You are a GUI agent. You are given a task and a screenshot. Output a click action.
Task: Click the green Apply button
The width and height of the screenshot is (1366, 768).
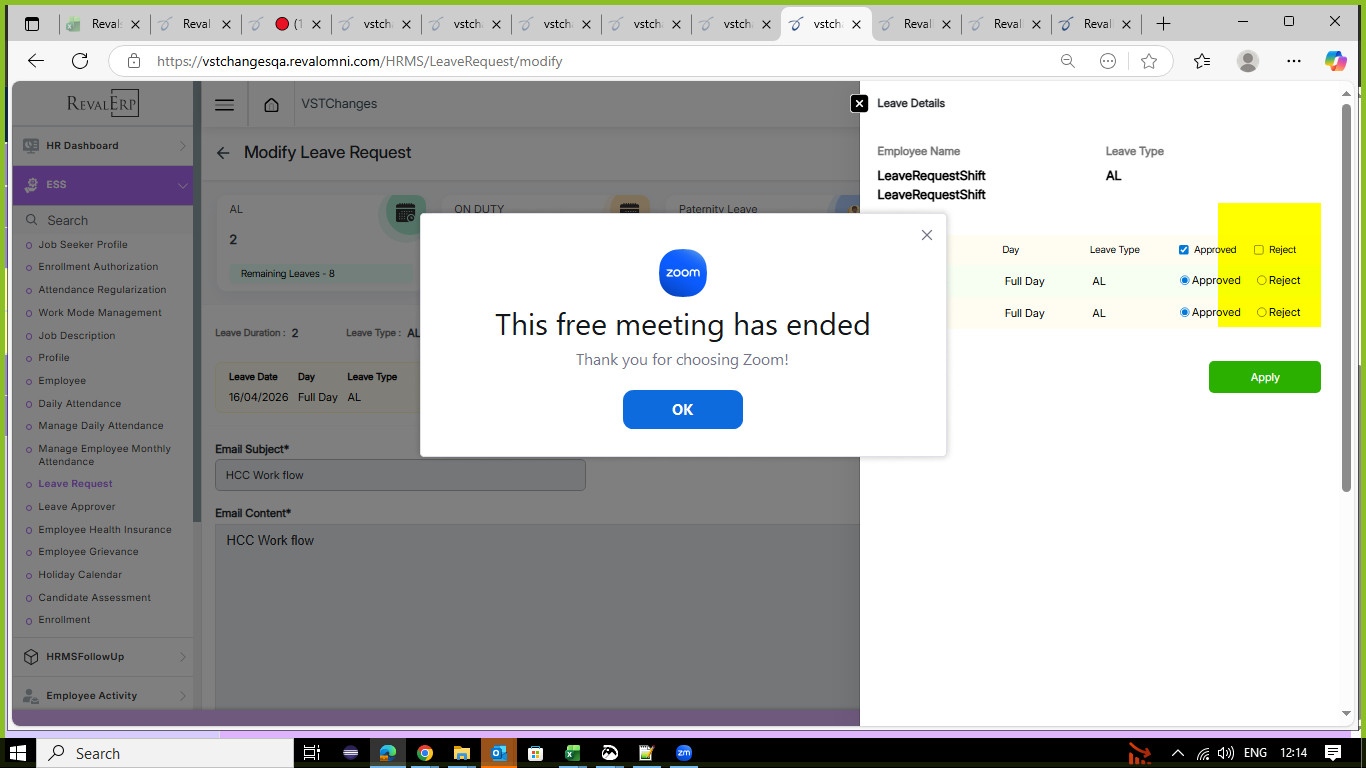(x=1264, y=377)
